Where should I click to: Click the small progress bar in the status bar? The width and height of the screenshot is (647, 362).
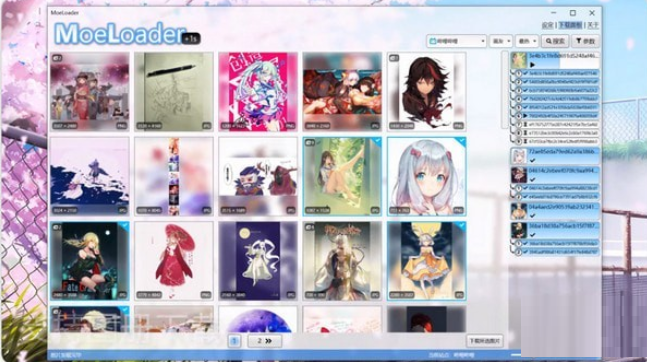(515, 355)
